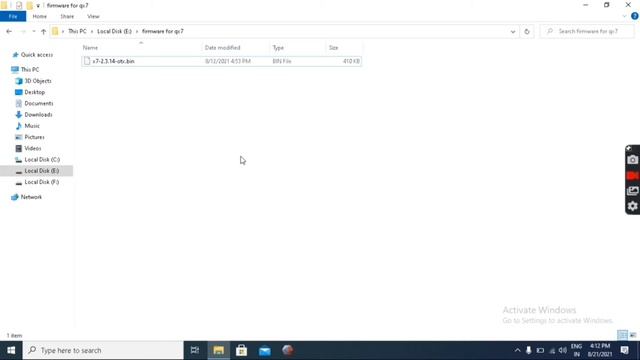Open the recorder settings gear
This screenshot has width=640, height=360.
tap(633, 207)
